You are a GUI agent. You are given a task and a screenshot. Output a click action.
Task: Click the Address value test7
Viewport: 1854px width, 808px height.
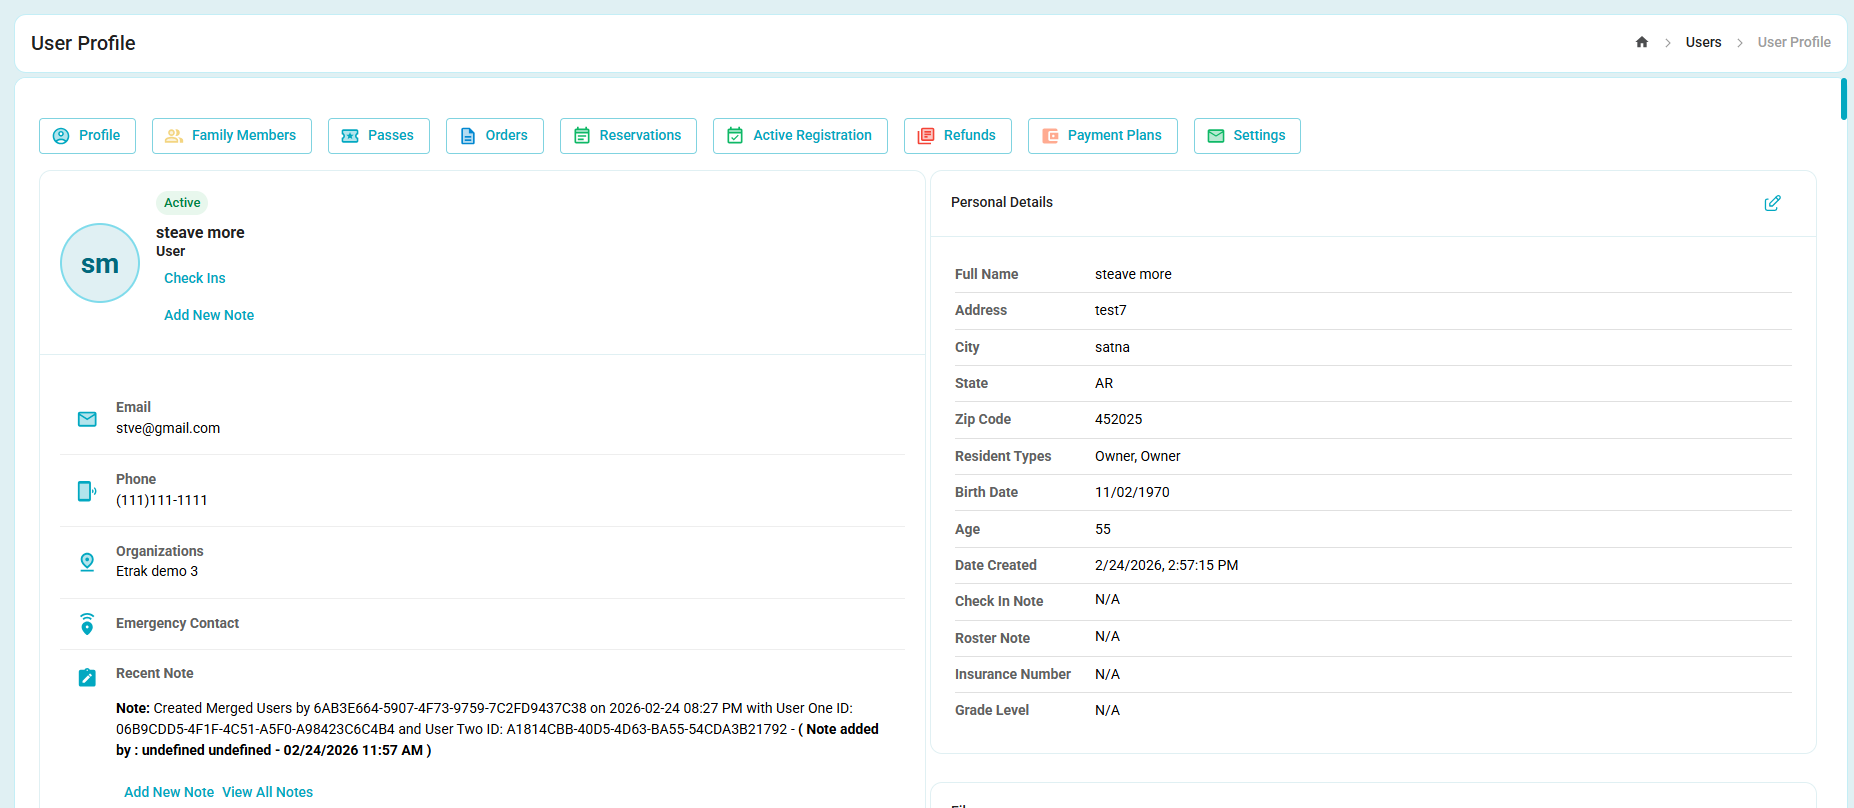coord(1110,310)
